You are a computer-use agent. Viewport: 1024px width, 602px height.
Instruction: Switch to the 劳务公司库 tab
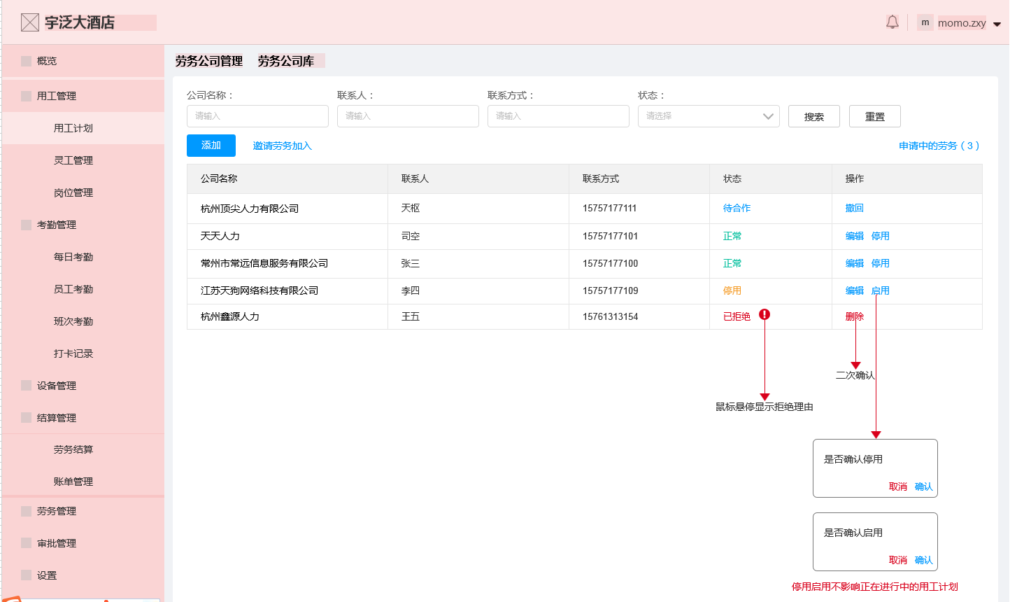[x=285, y=61]
